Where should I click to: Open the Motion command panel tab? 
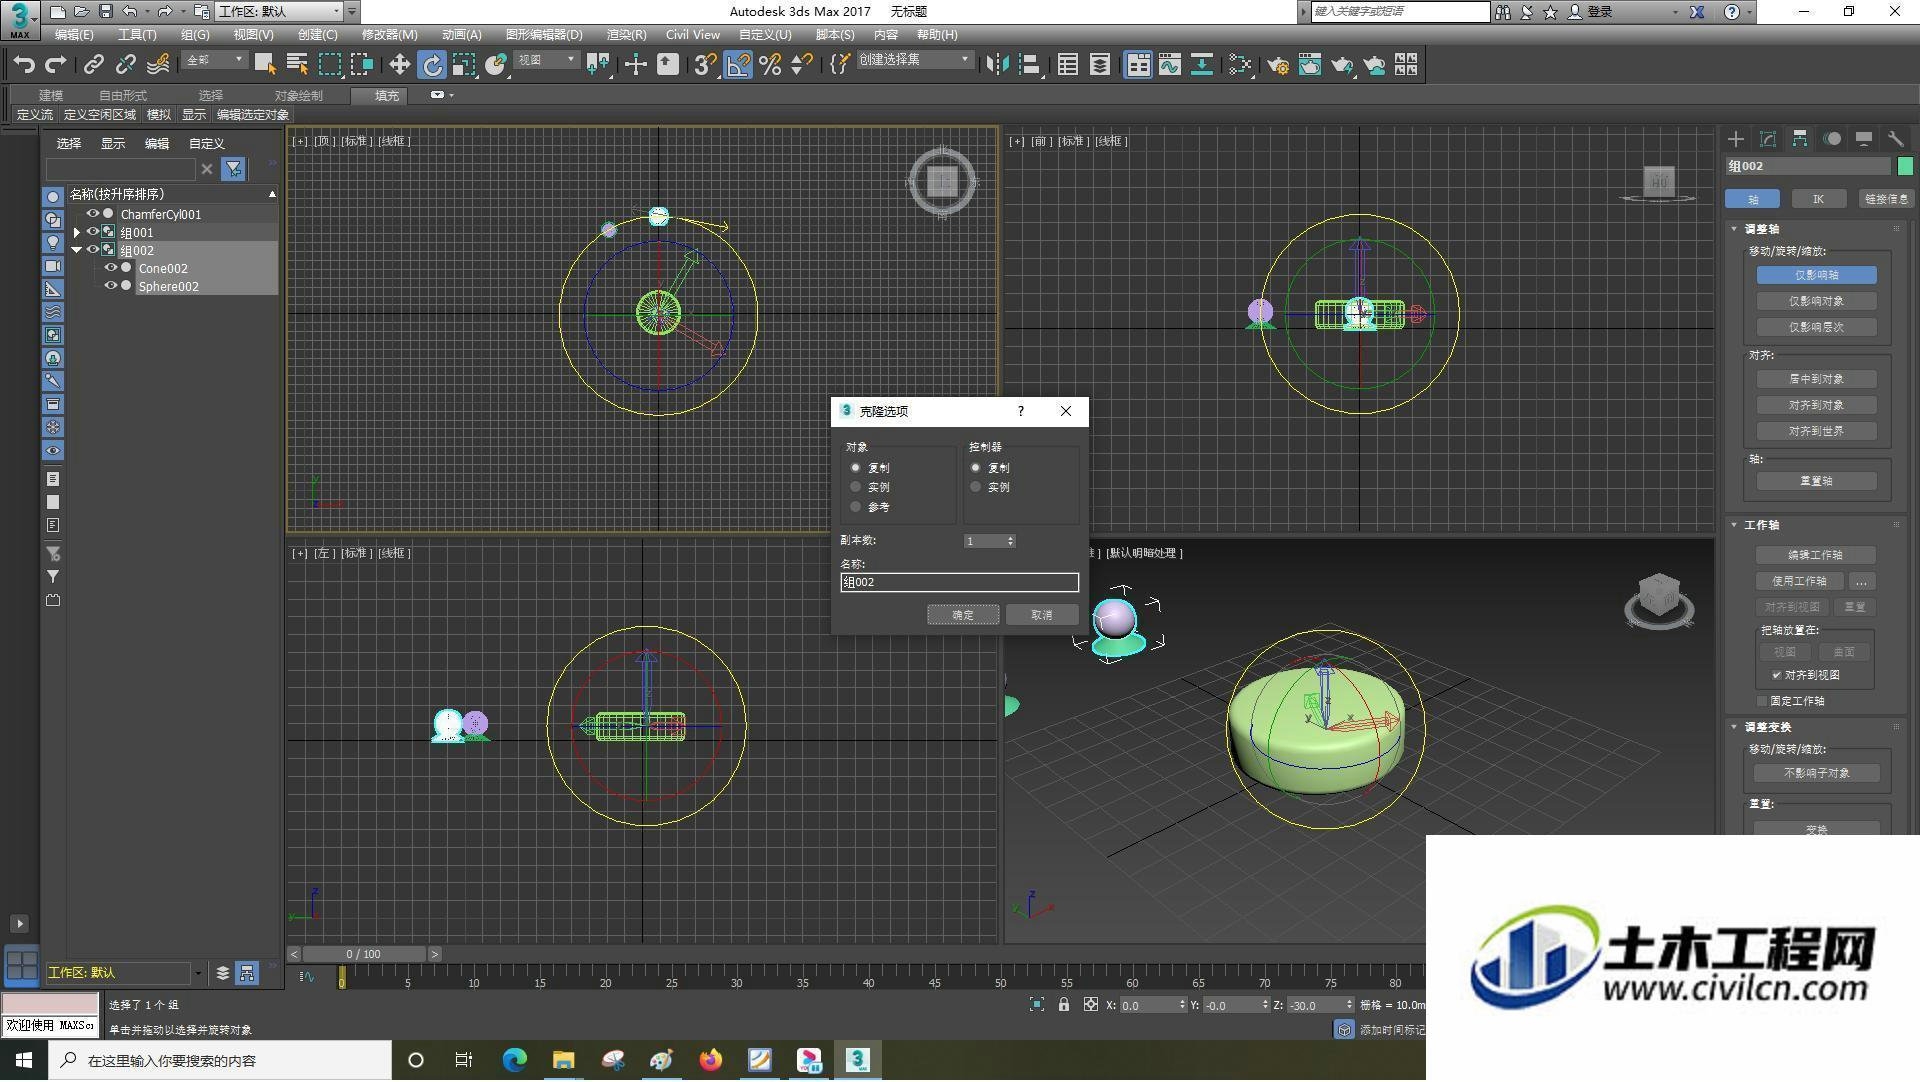click(x=1832, y=139)
